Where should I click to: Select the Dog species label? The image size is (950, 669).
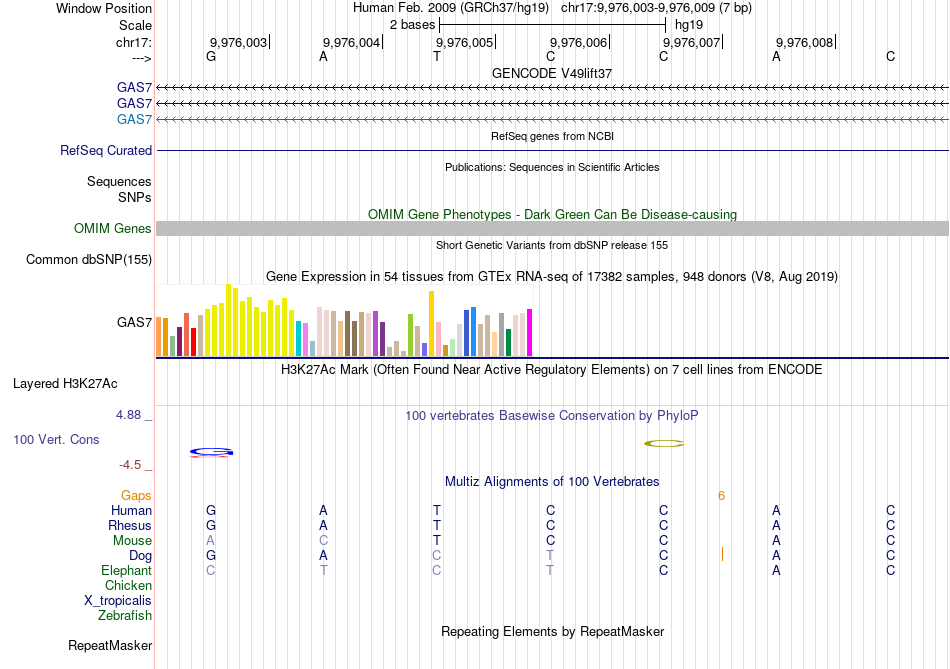[141, 556]
